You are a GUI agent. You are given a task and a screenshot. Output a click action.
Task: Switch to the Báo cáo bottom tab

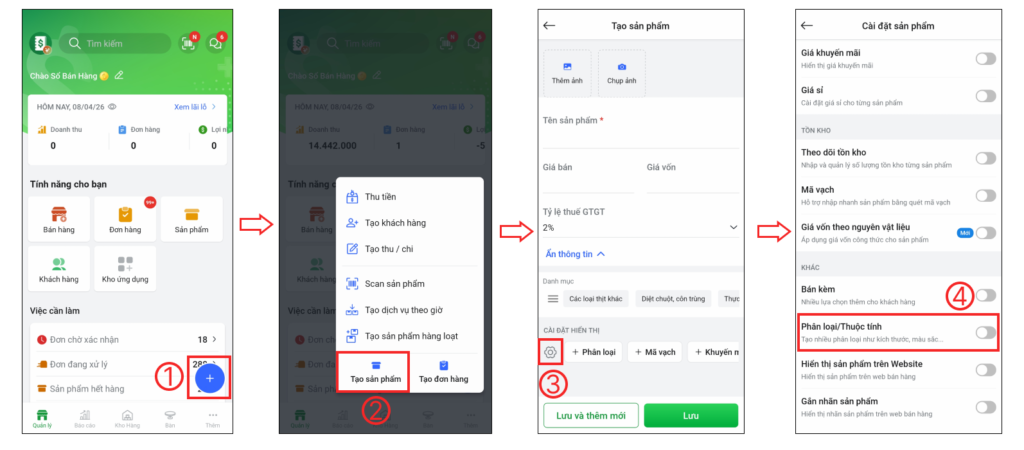[x=85, y=419]
